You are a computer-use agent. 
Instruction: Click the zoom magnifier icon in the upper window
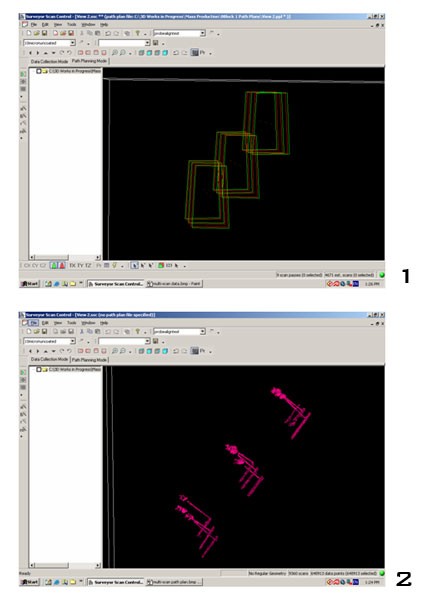point(114,53)
